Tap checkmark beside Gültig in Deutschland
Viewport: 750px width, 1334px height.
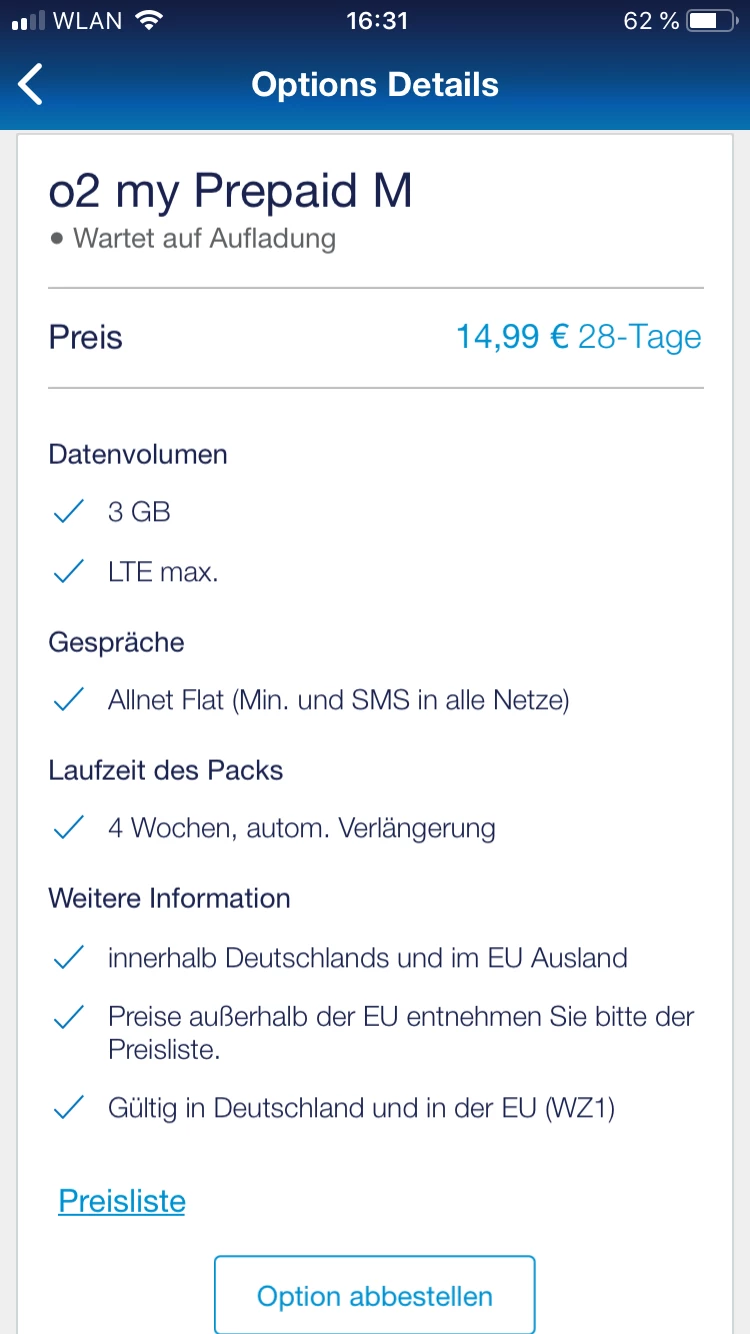pyautogui.click(x=68, y=1108)
